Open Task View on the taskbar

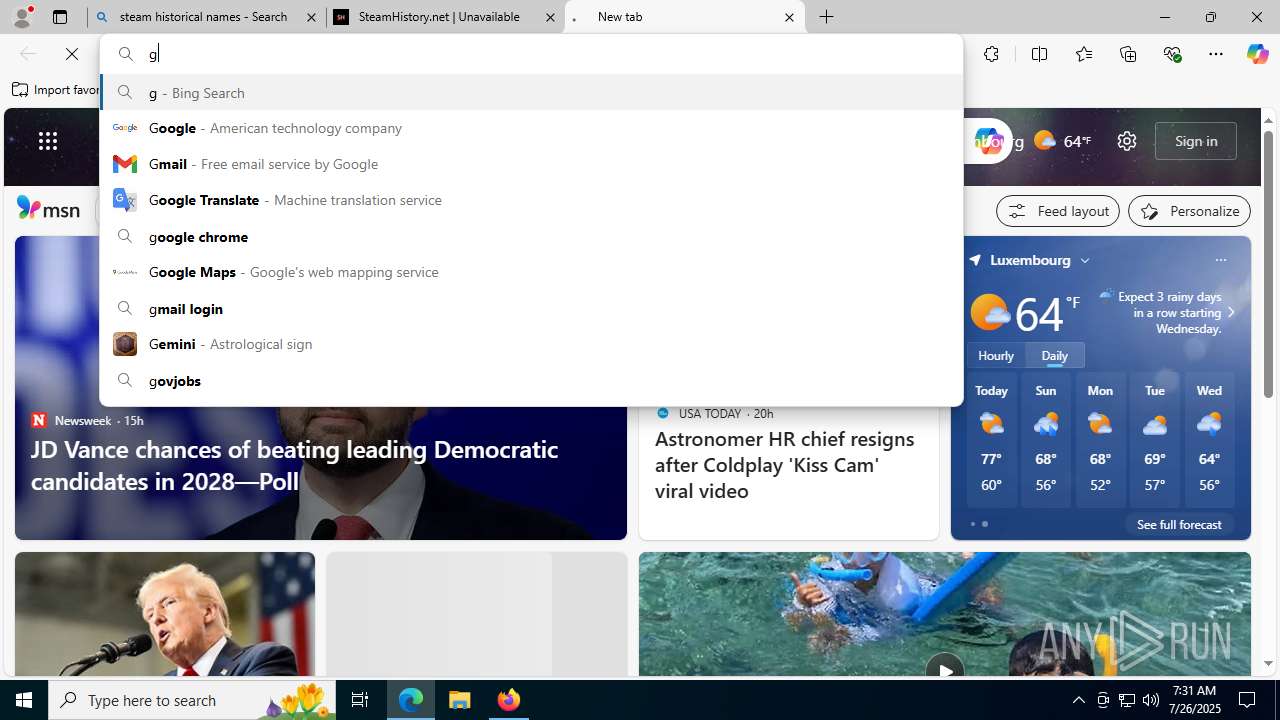pyautogui.click(x=360, y=700)
